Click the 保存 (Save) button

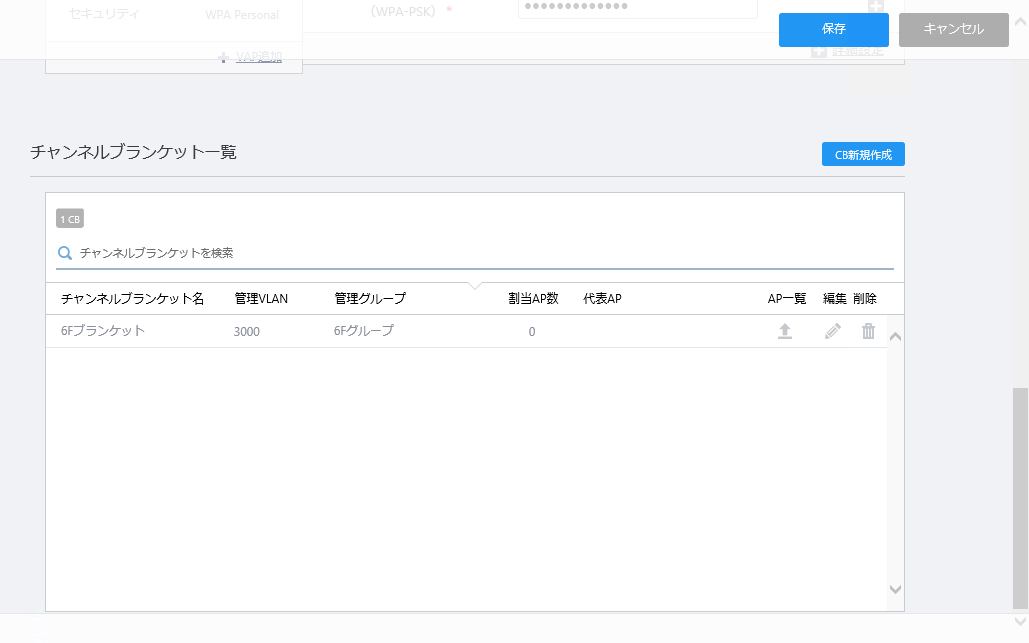(x=833, y=30)
